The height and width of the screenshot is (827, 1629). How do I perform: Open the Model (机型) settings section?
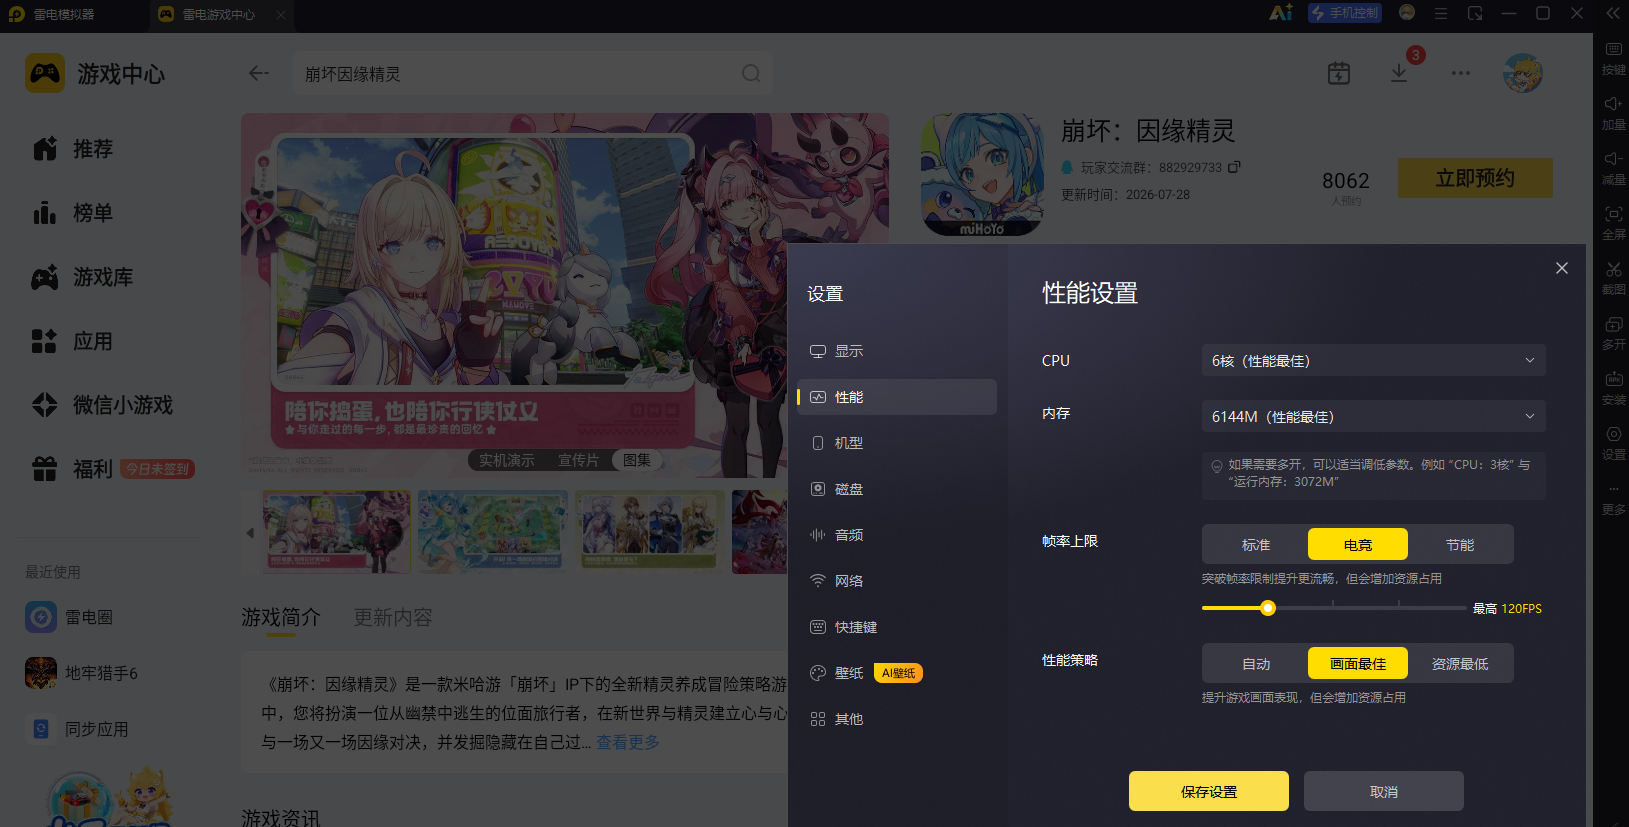click(896, 443)
